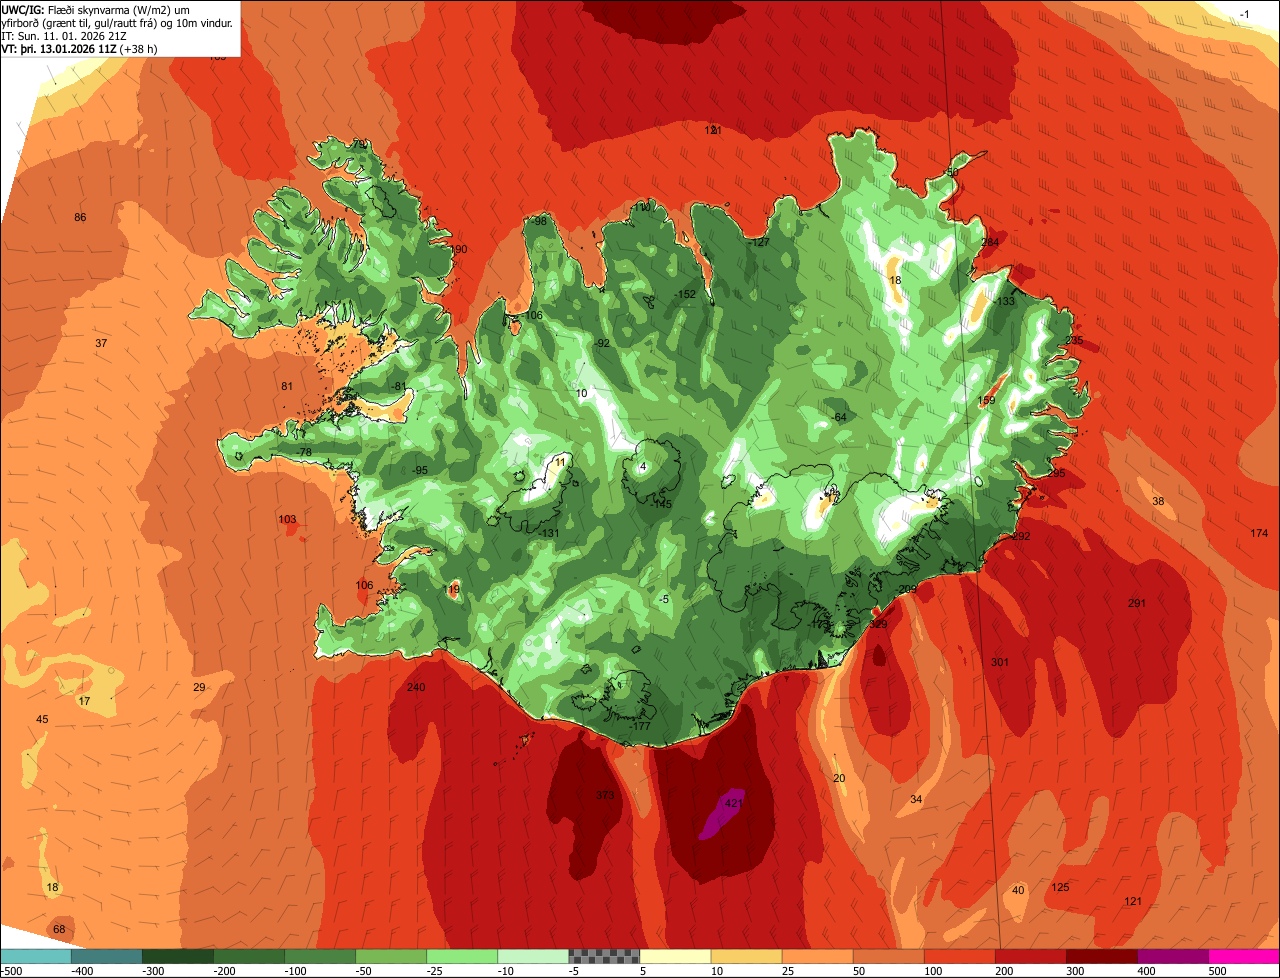Click the -106 value in the northwest
Image resolution: width=1280 pixels, height=978 pixels.
(x=533, y=315)
